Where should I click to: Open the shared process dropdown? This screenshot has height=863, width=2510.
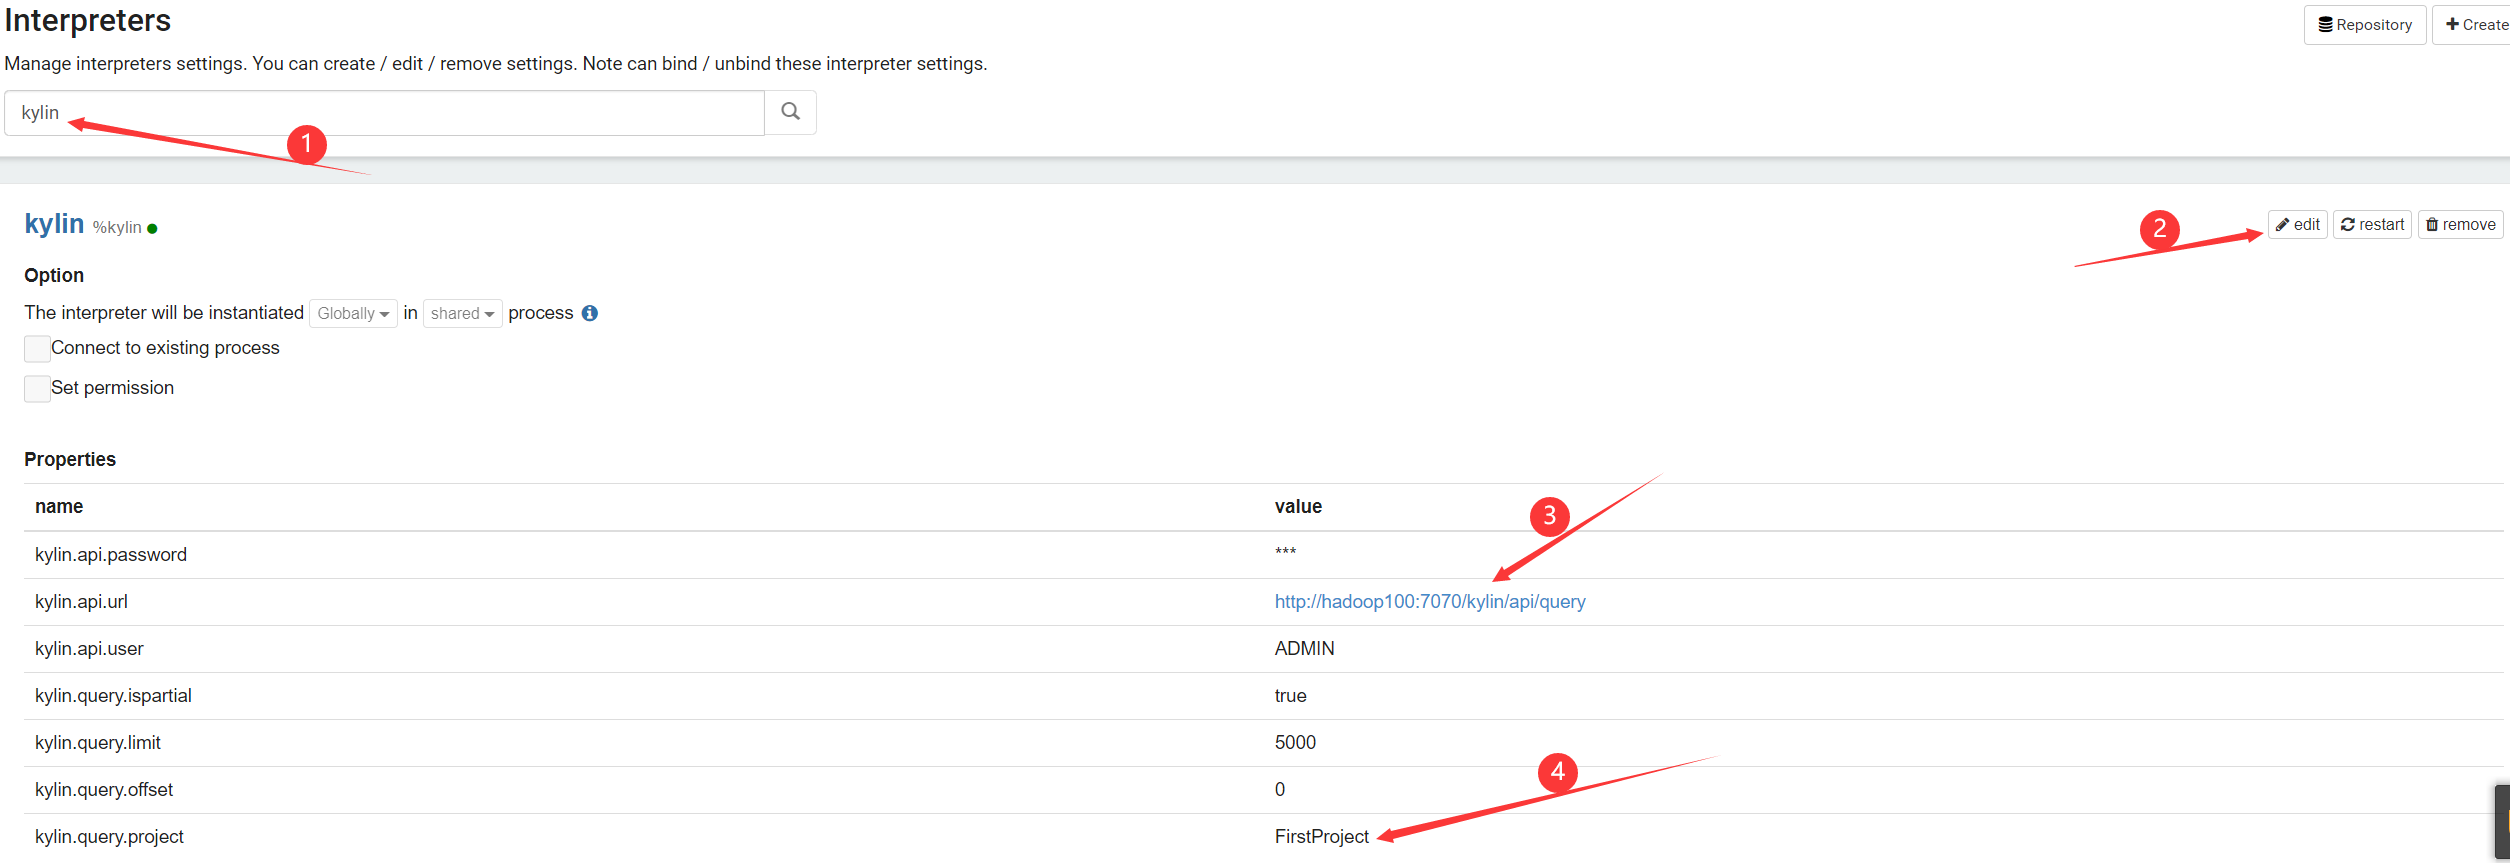[x=462, y=313]
